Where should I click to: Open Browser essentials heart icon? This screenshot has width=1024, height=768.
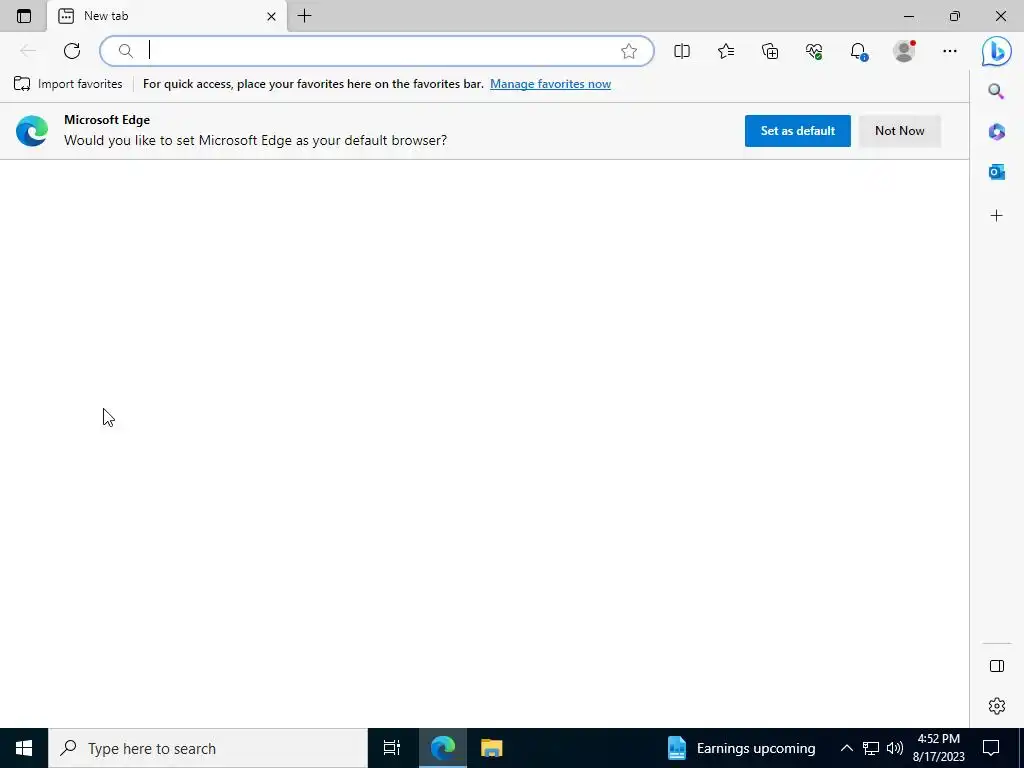click(x=814, y=51)
